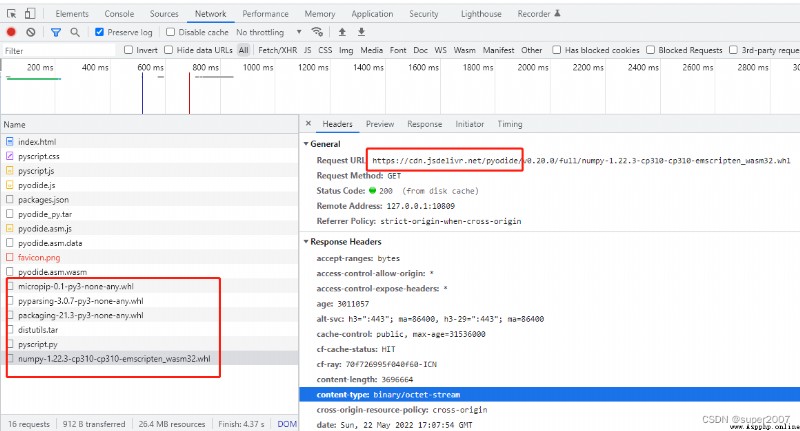Select pyodide.js file icon
The width and height of the screenshot is (800, 431).
(x=10, y=185)
